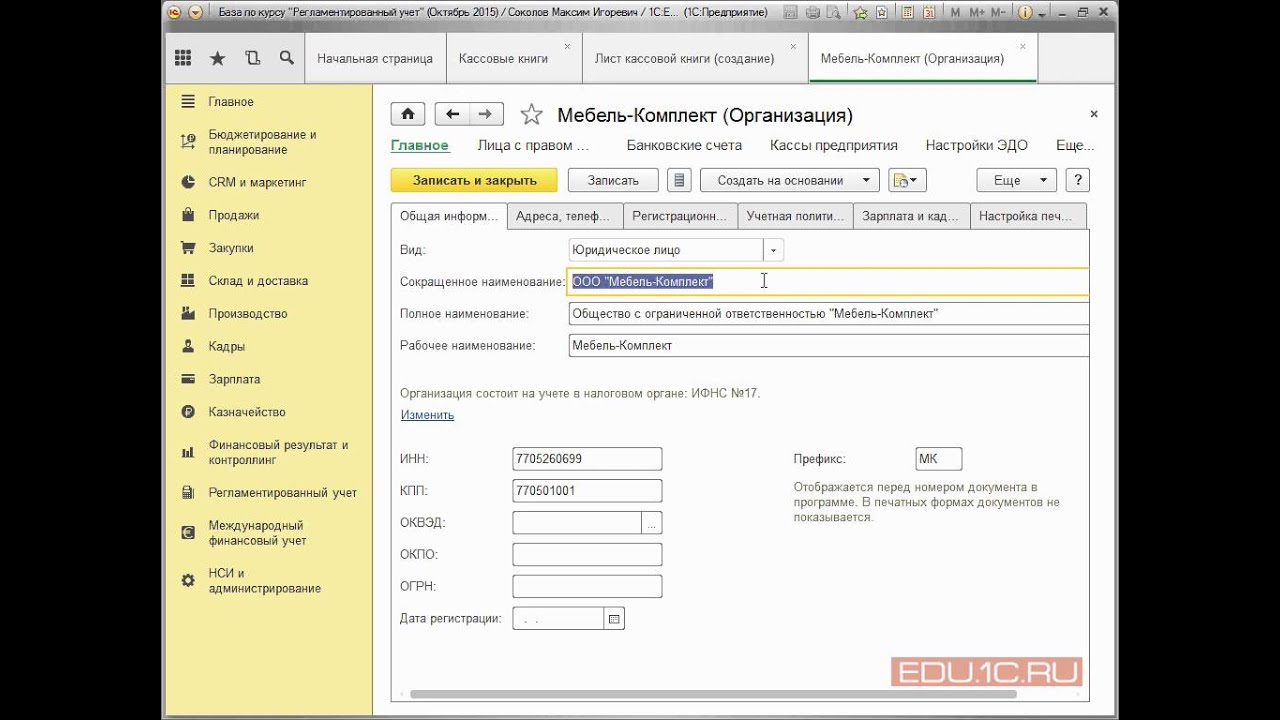Viewport: 1280px width, 720px height.
Task: Go back with the left arrow button
Action: pos(453,114)
